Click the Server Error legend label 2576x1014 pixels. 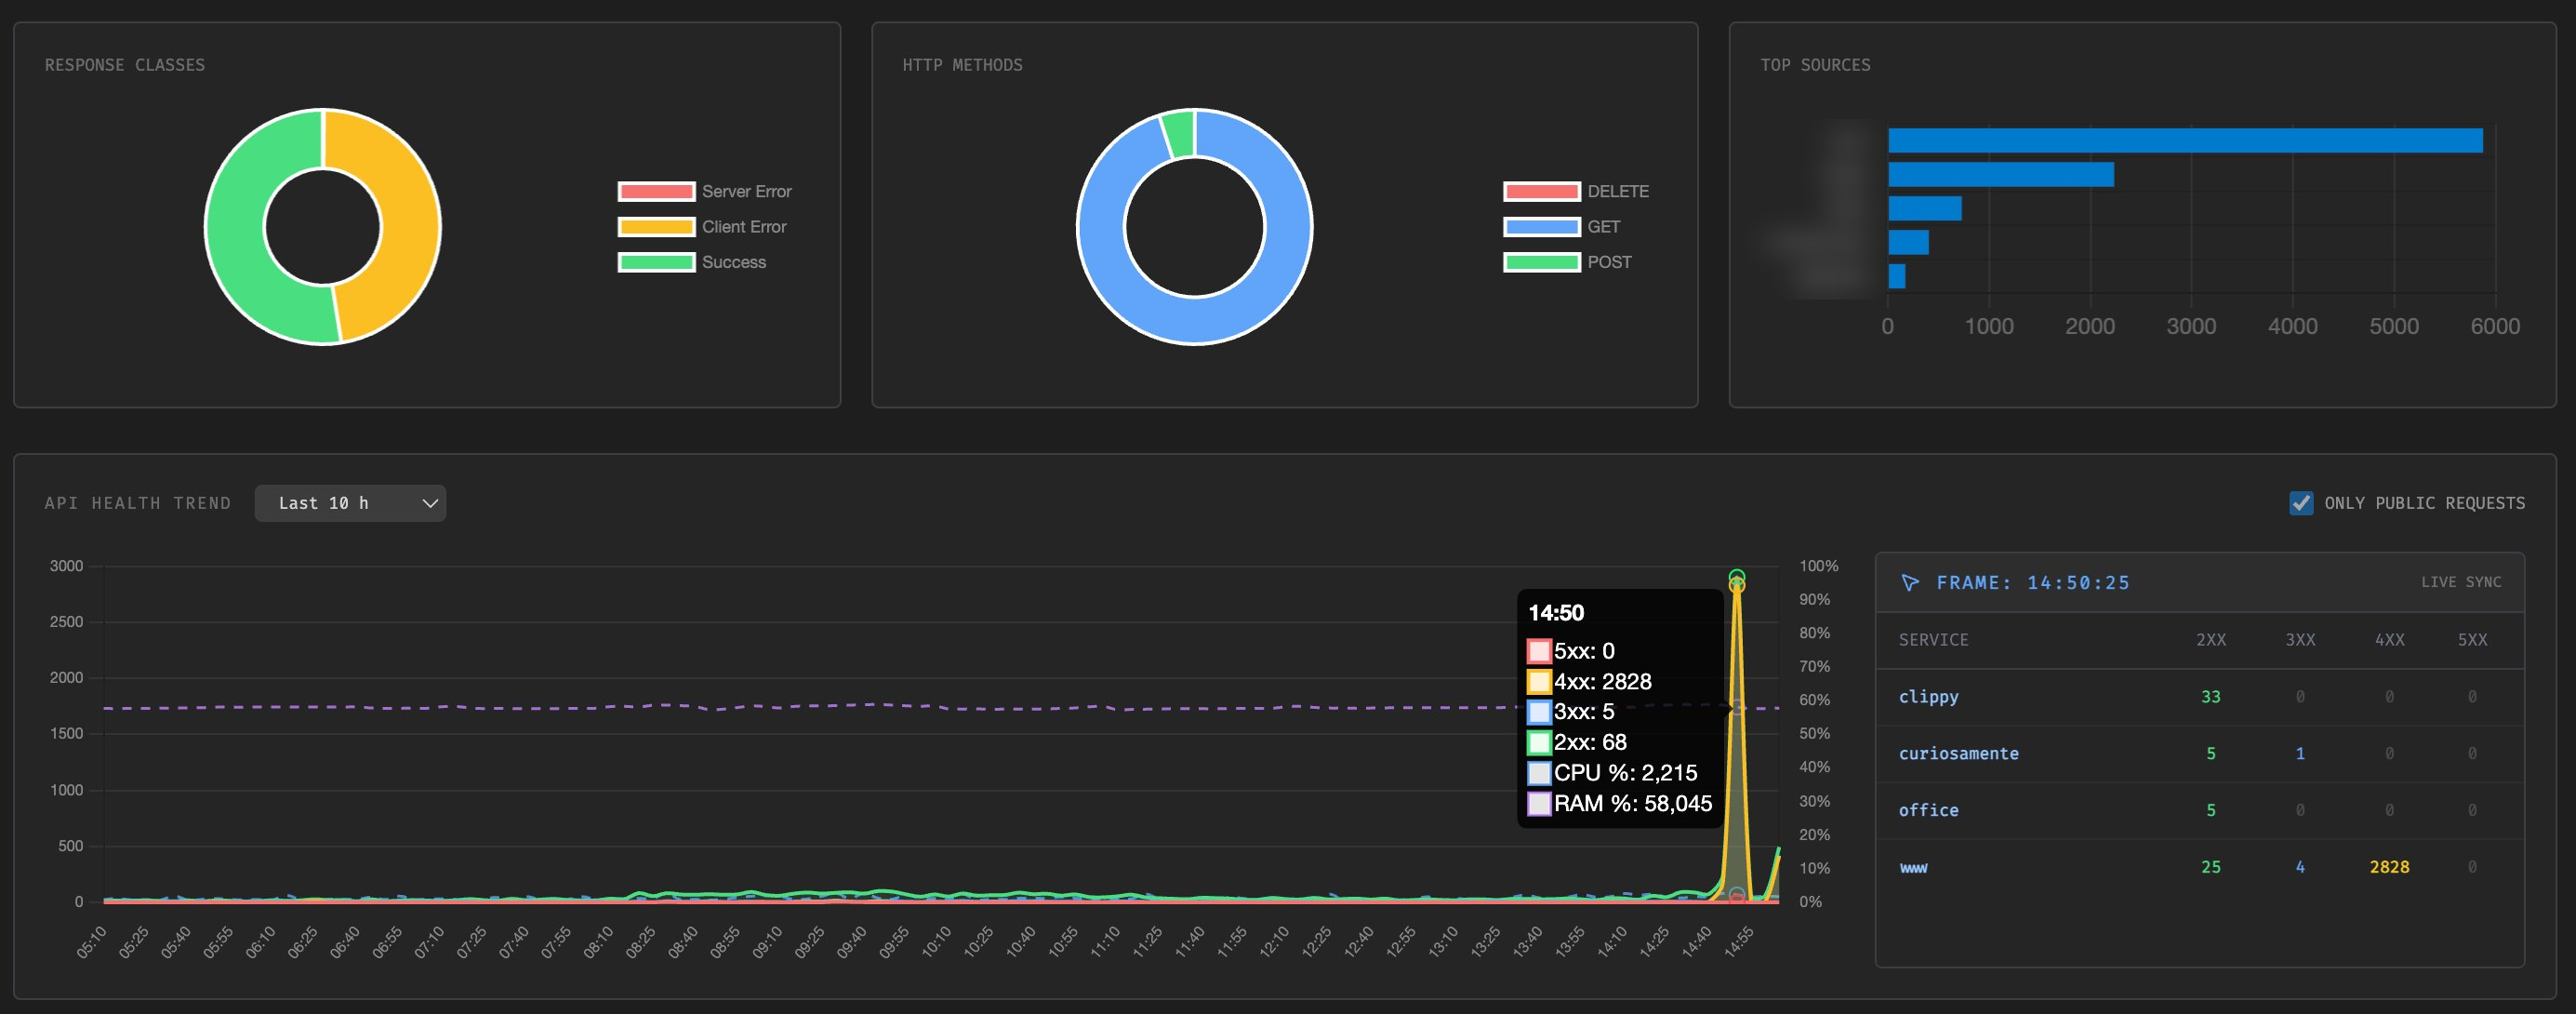(x=746, y=191)
